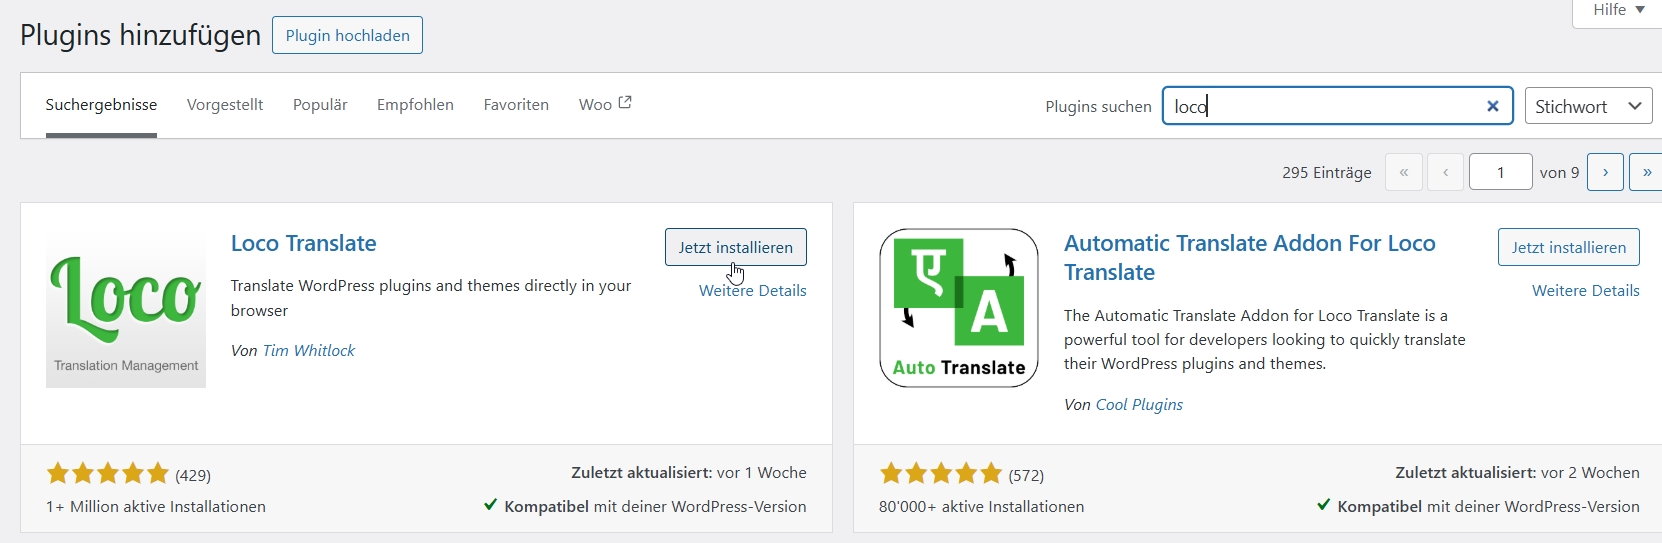The height and width of the screenshot is (543, 1662).
Task: Select the Empfohlen tab
Action: pyautogui.click(x=415, y=104)
